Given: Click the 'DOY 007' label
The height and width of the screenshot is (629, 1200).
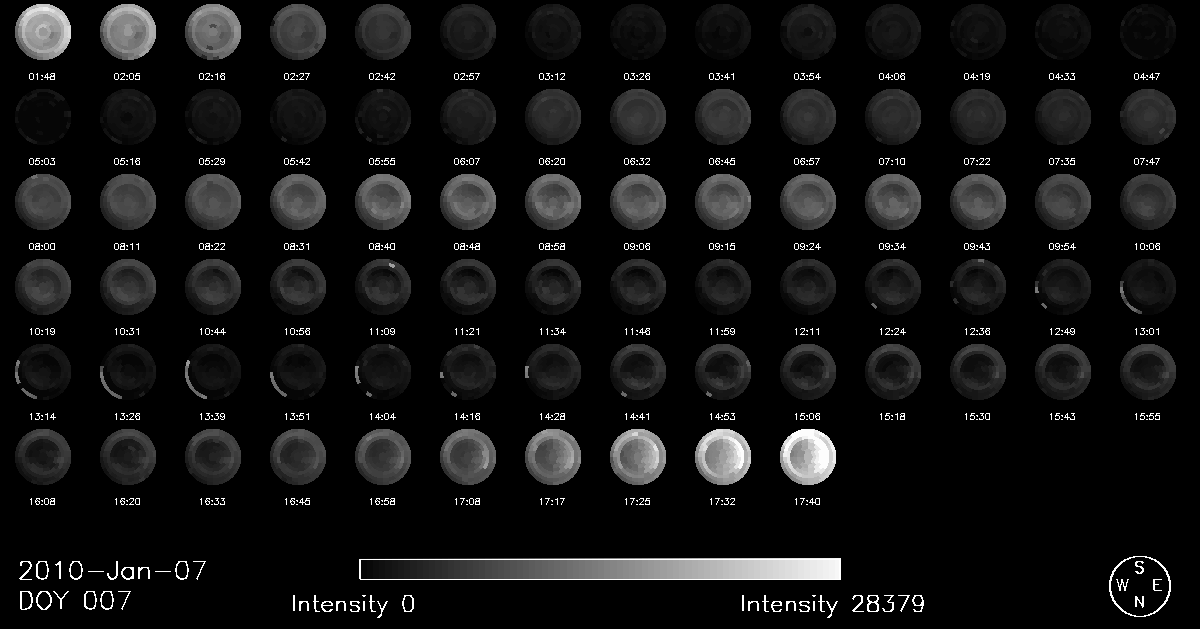Looking at the screenshot, I should coord(75,602).
